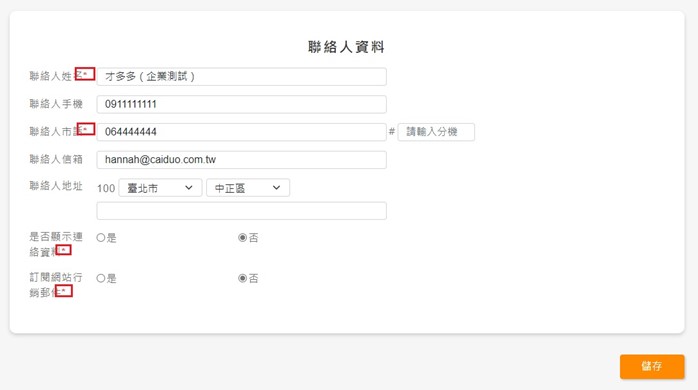Click the landline field 064444444
The height and width of the screenshot is (390, 698).
[241, 132]
